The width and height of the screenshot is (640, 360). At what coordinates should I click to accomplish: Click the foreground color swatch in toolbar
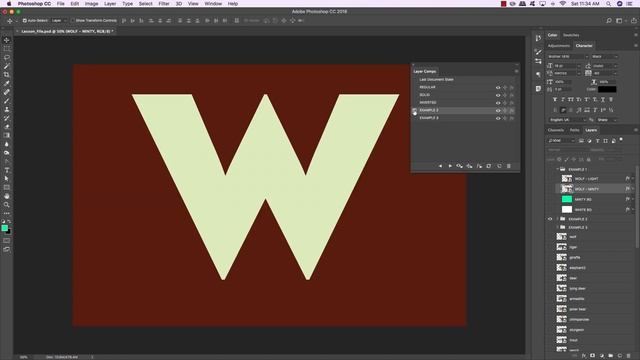click(x=4, y=228)
